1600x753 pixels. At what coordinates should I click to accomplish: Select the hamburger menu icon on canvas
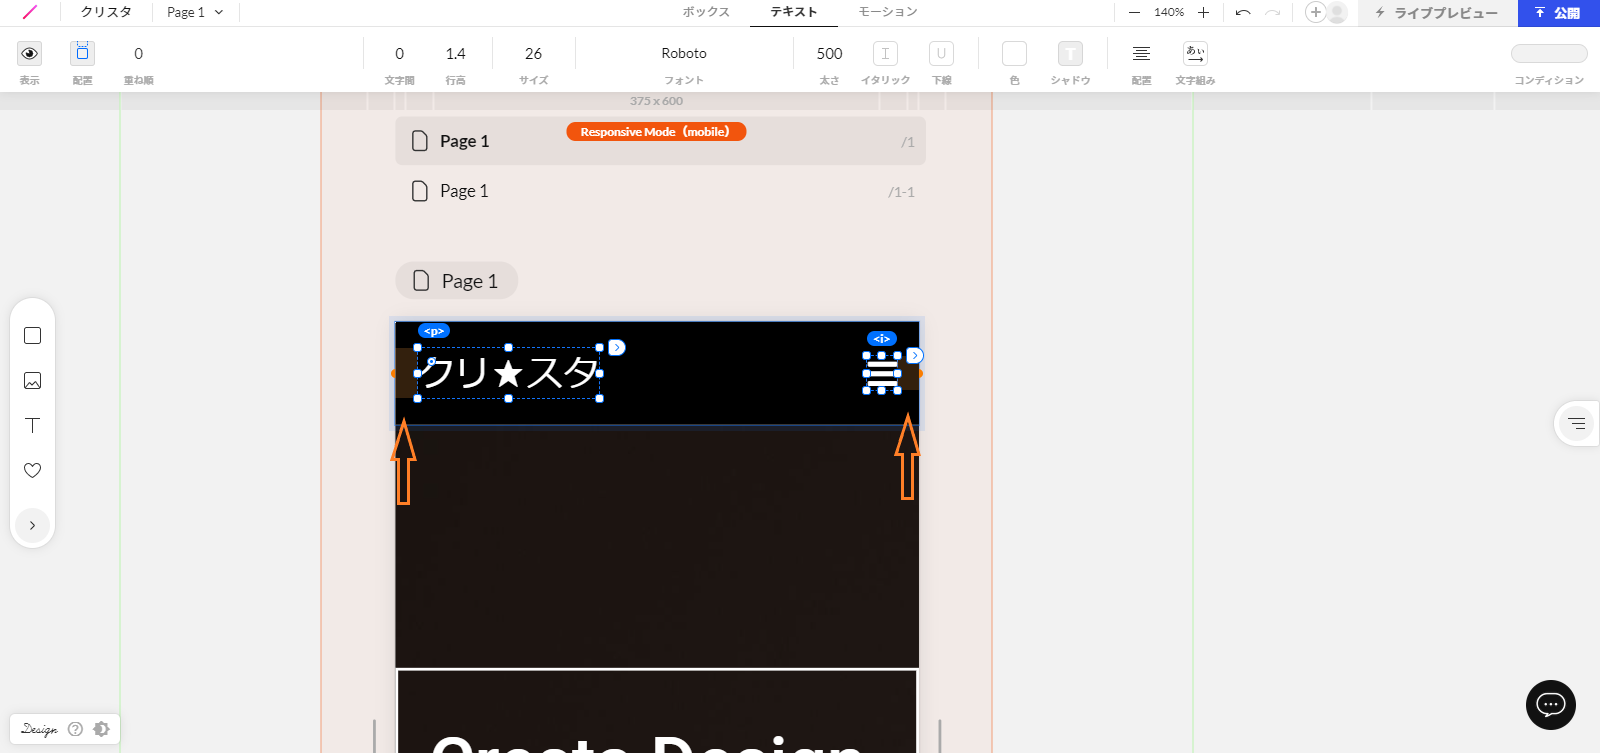[882, 373]
